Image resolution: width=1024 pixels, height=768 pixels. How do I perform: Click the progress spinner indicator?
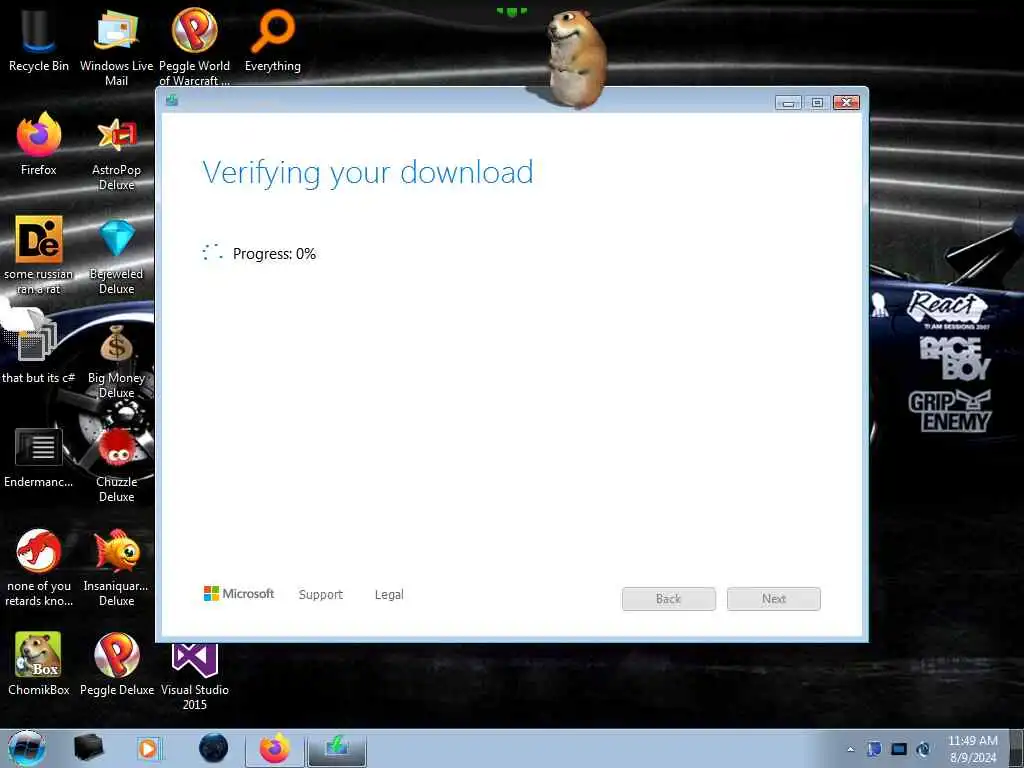pyautogui.click(x=212, y=253)
